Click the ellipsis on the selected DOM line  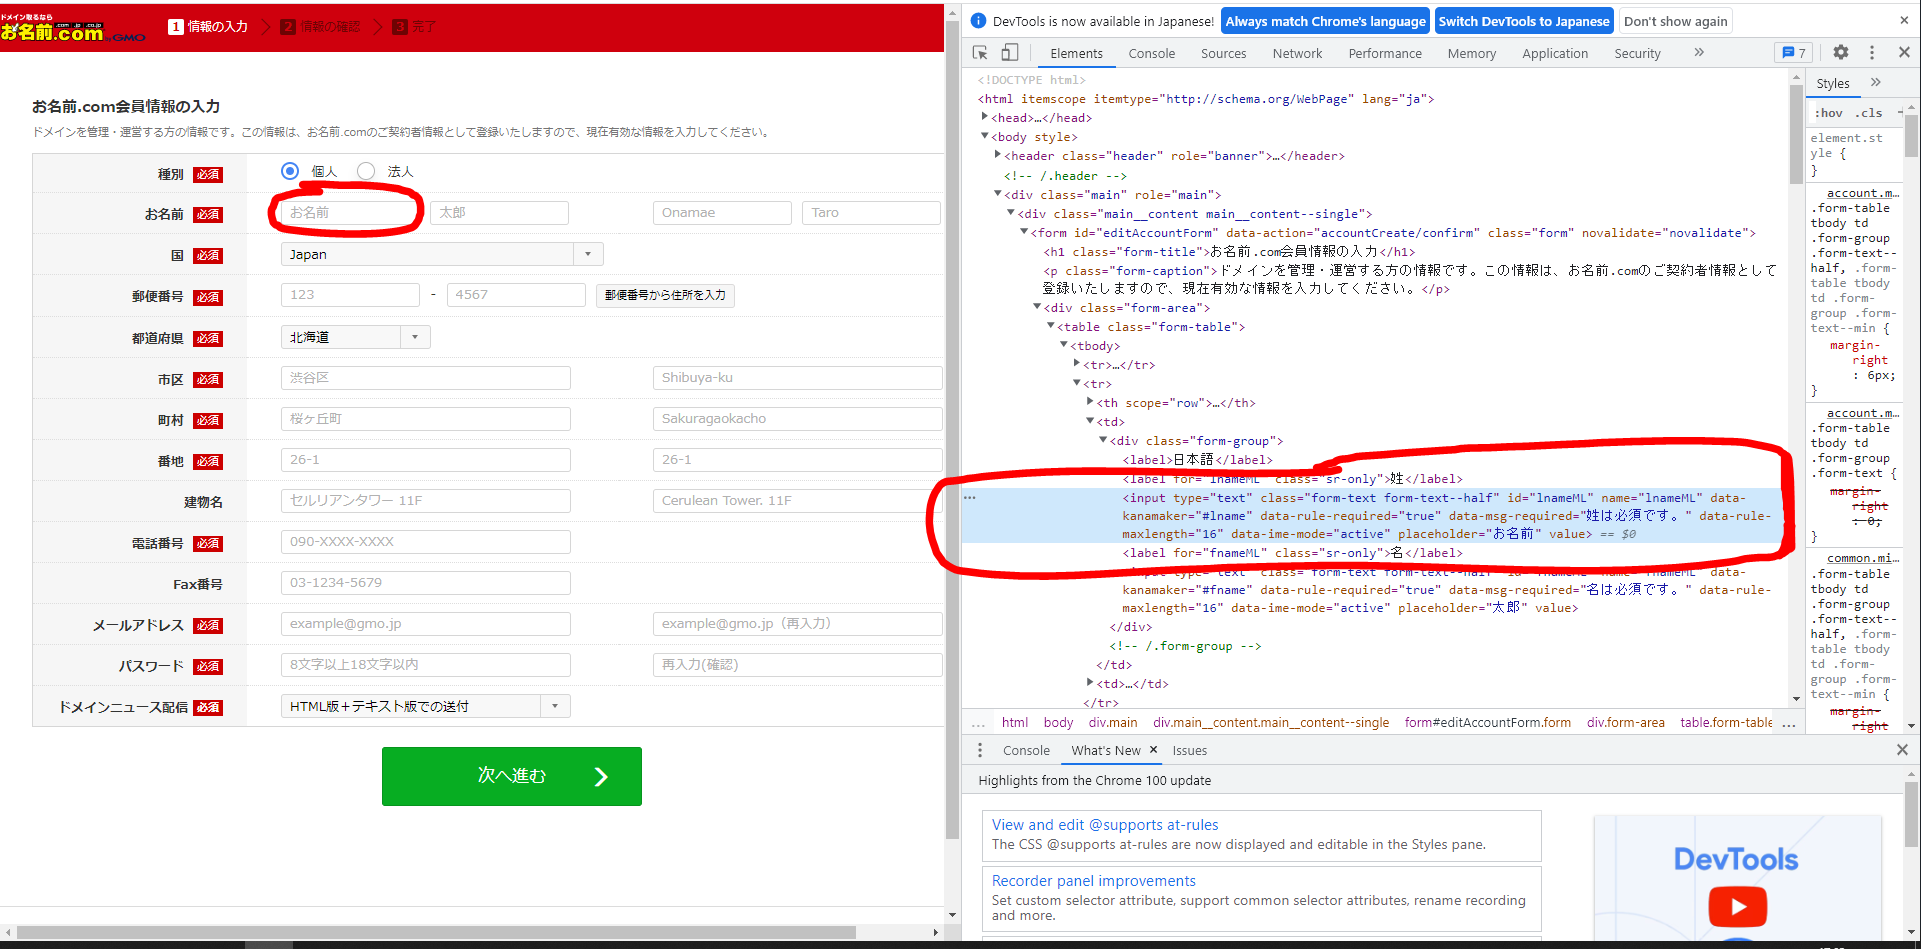pyautogui.click(x=970, y=497)
